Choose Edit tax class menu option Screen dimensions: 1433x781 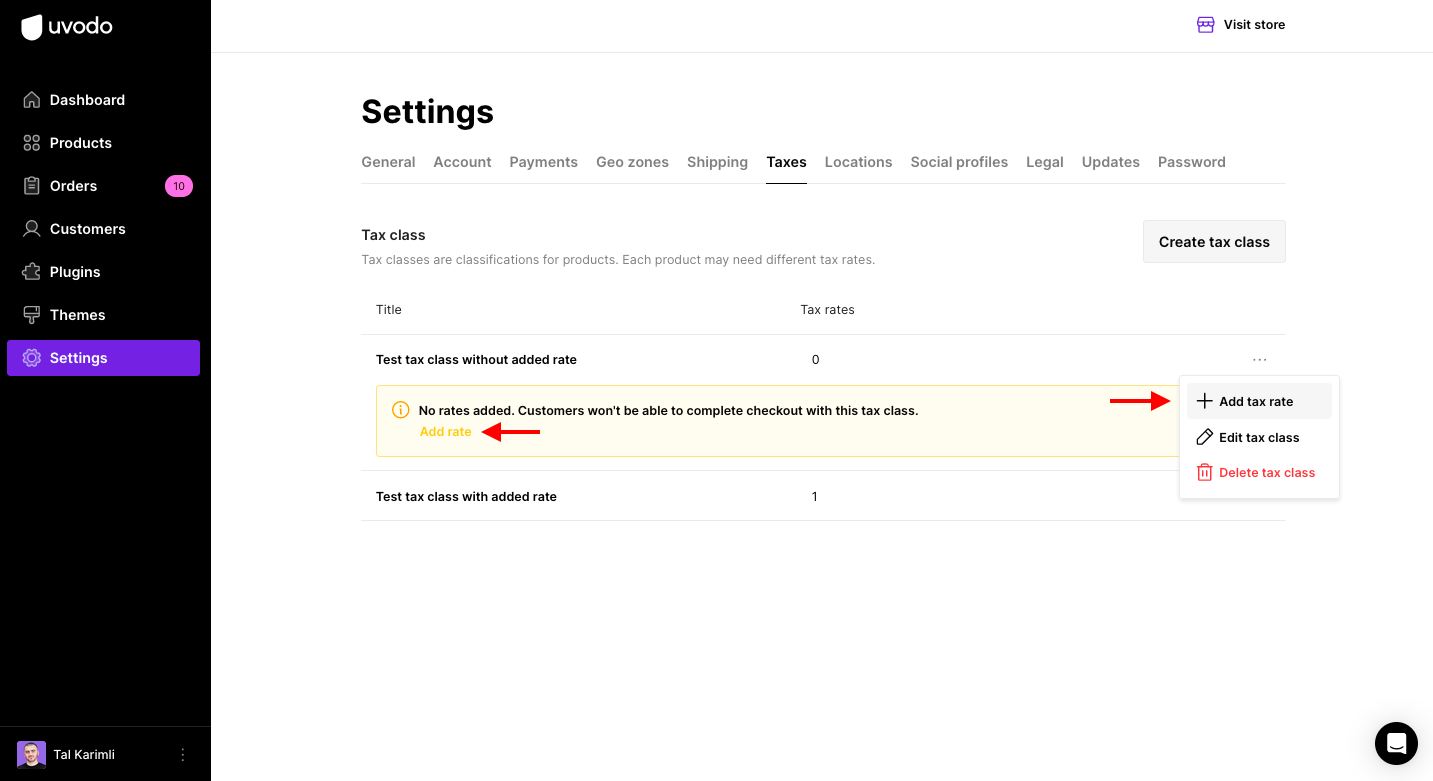click(1258, 437)
